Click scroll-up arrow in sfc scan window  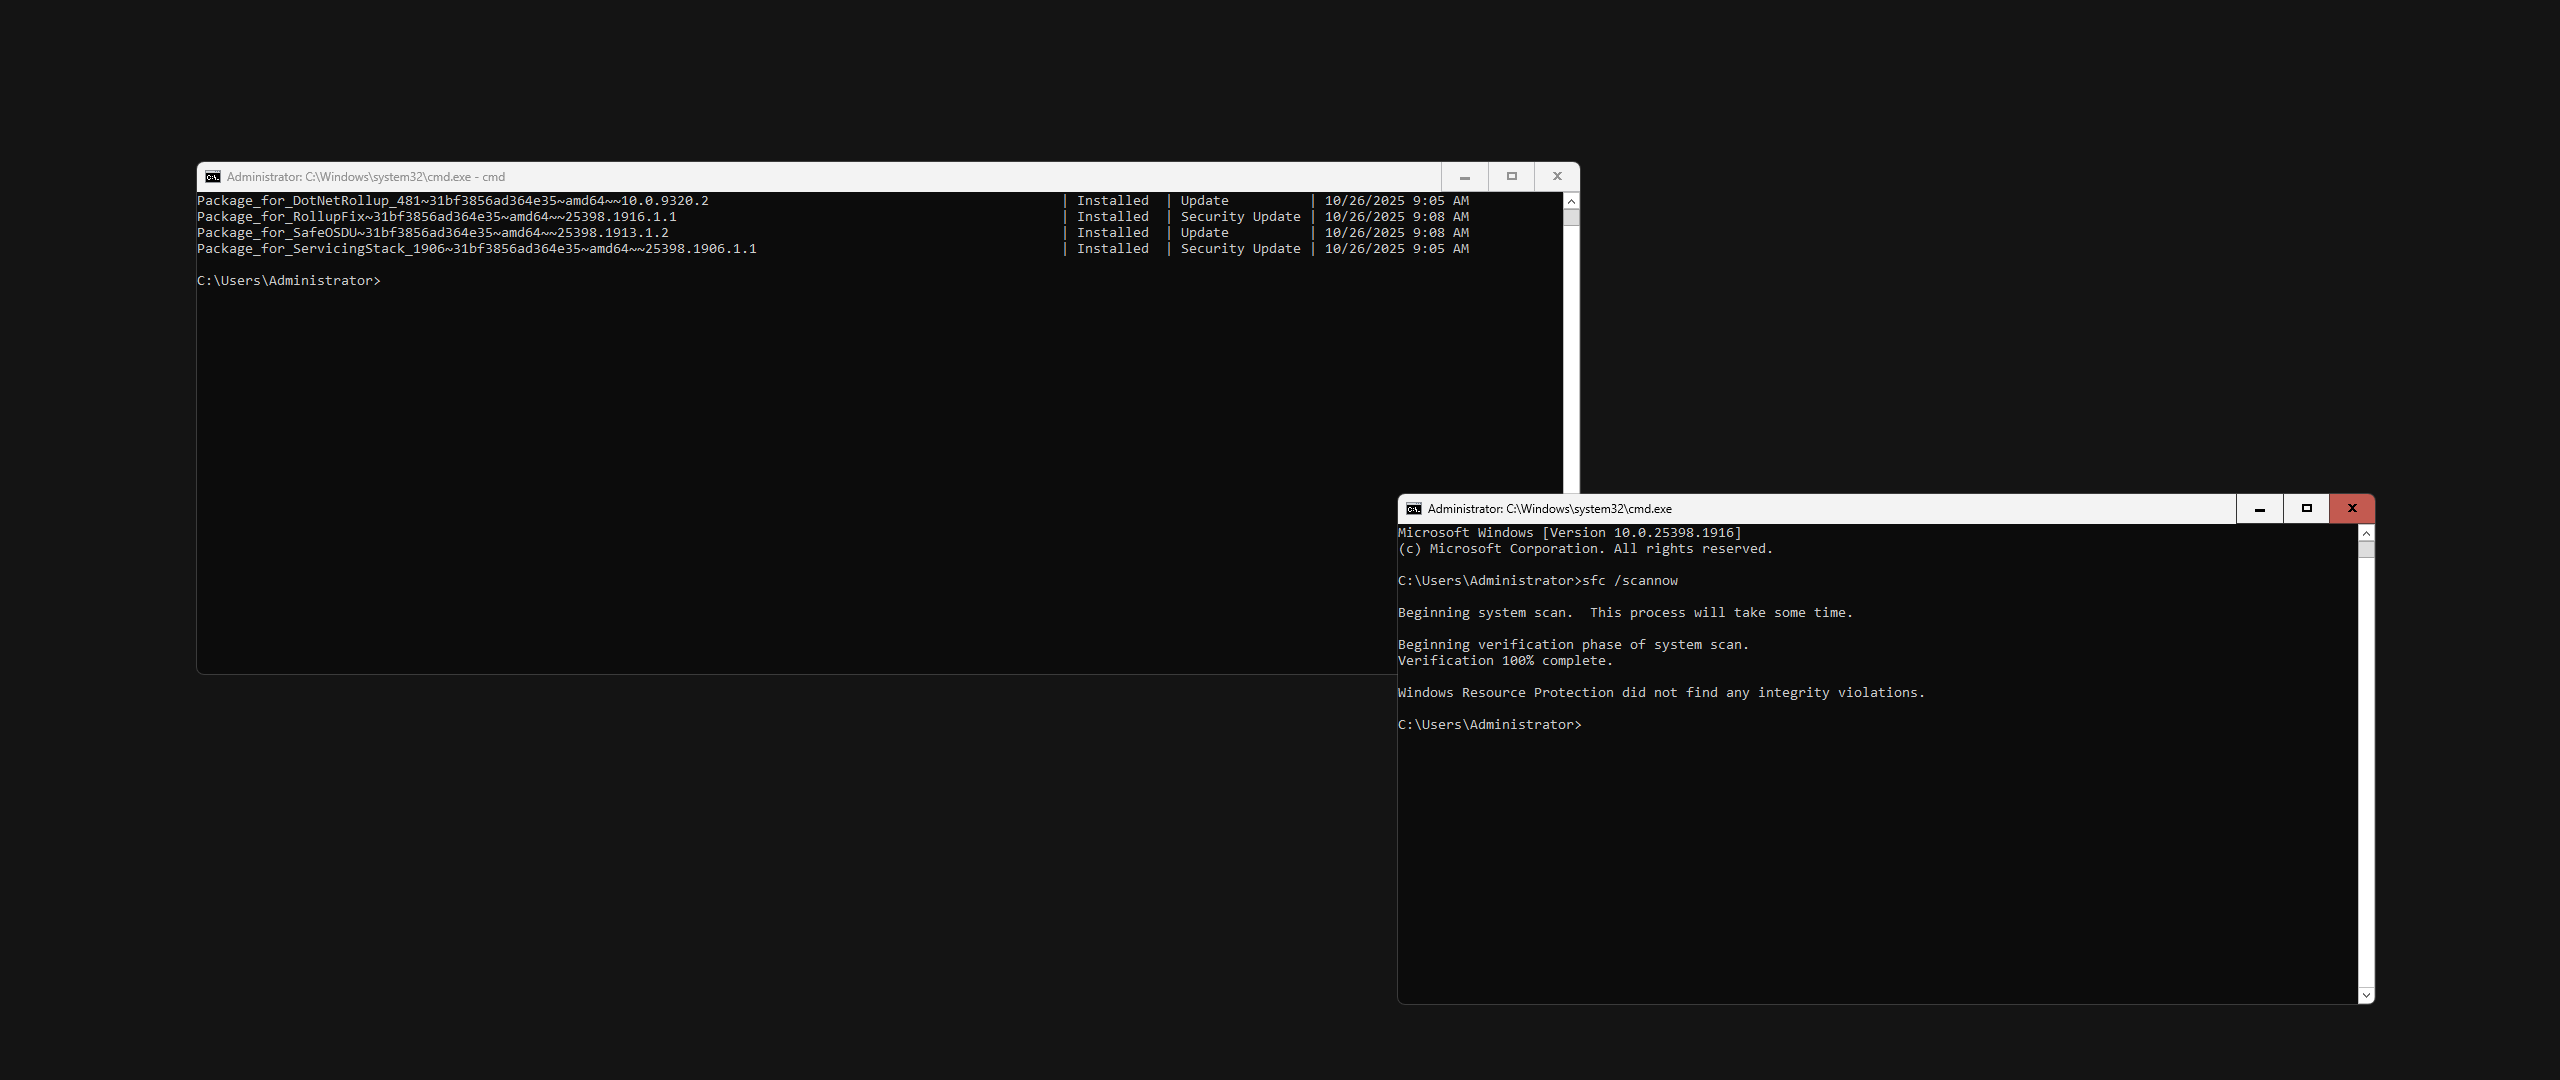2366,533
